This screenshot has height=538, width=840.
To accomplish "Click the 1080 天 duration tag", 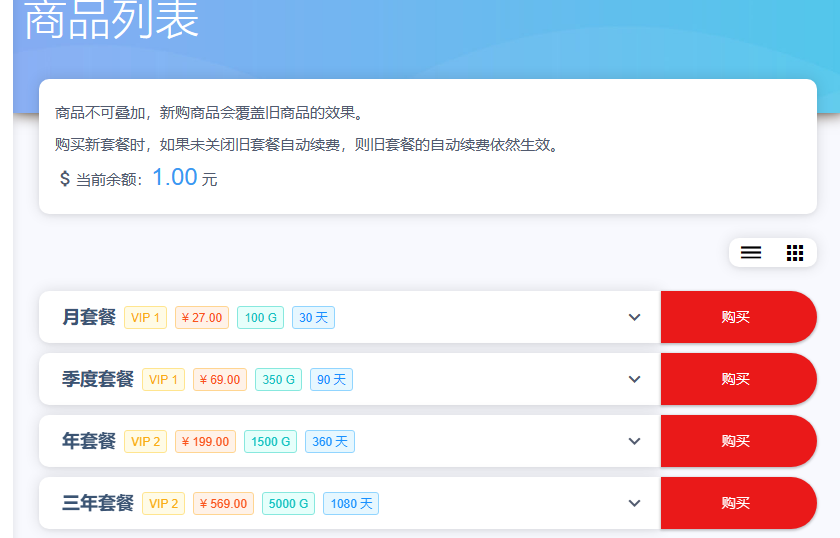I will (x=351, y=504).
